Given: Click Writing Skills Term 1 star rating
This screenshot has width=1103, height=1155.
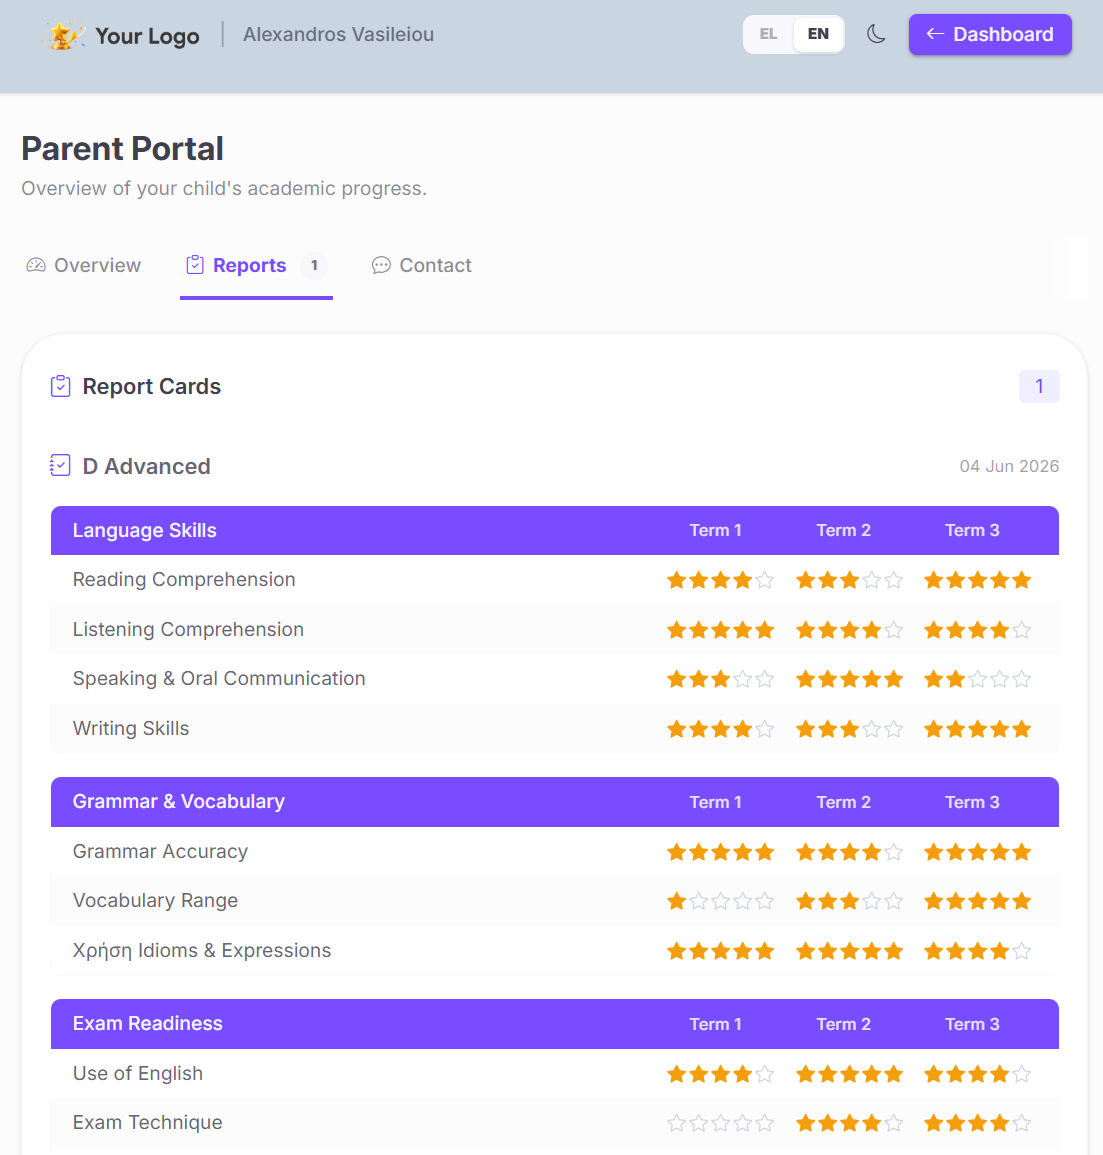Looking at the screenshot, I should pos(721,729).
